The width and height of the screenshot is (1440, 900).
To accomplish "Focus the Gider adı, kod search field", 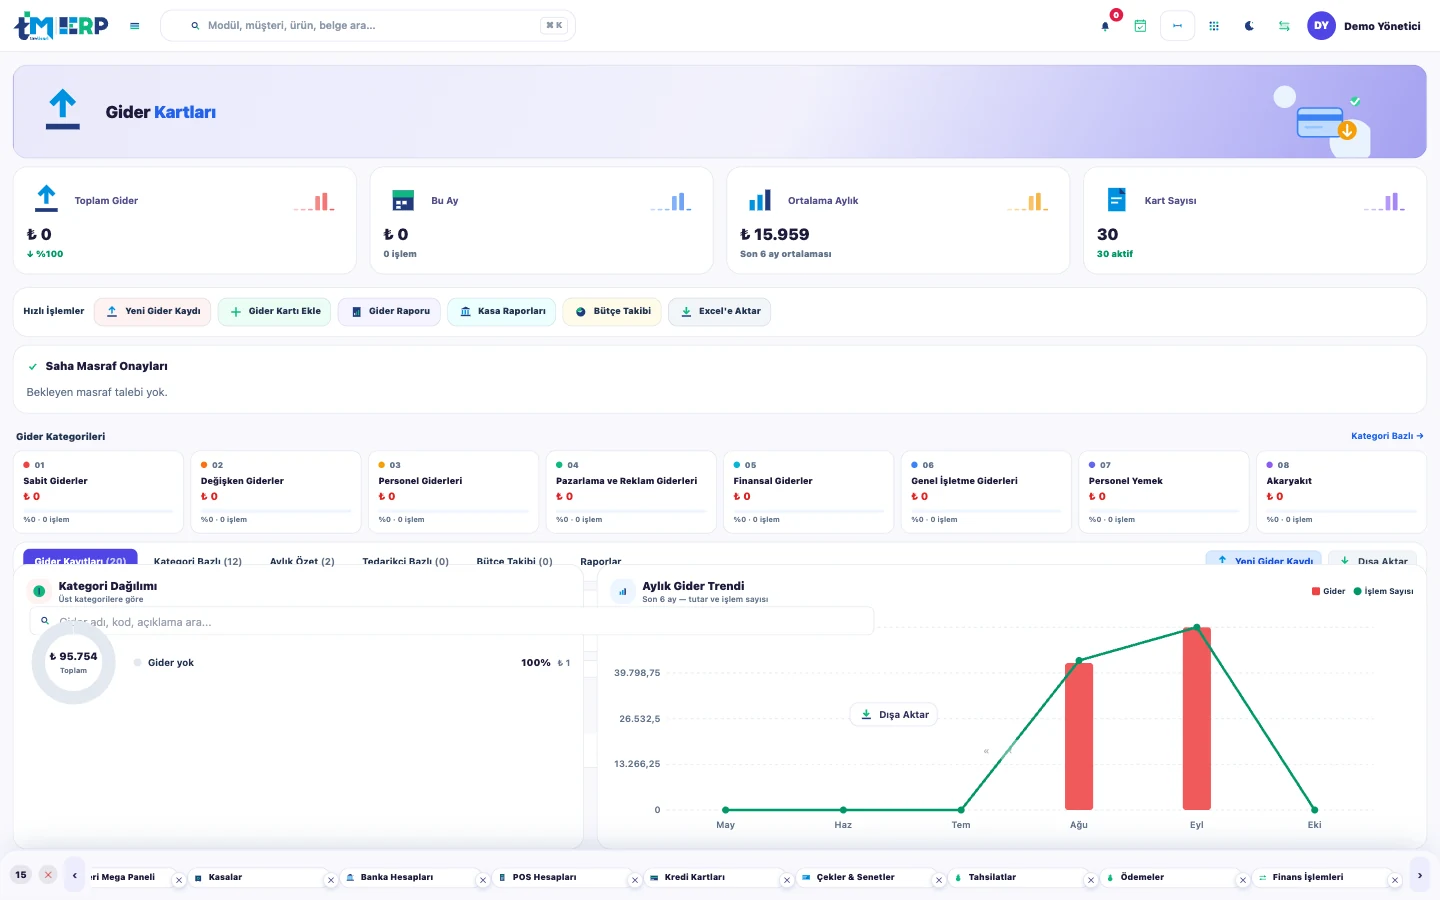I will click(452, 621).
